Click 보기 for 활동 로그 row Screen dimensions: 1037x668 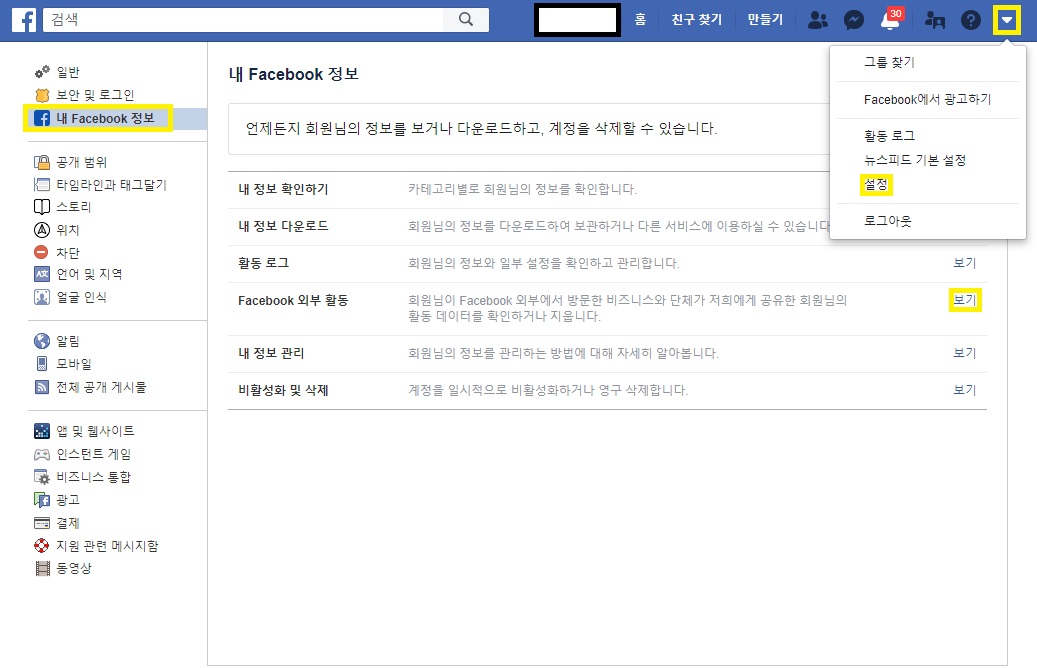[x=964, y=263]
